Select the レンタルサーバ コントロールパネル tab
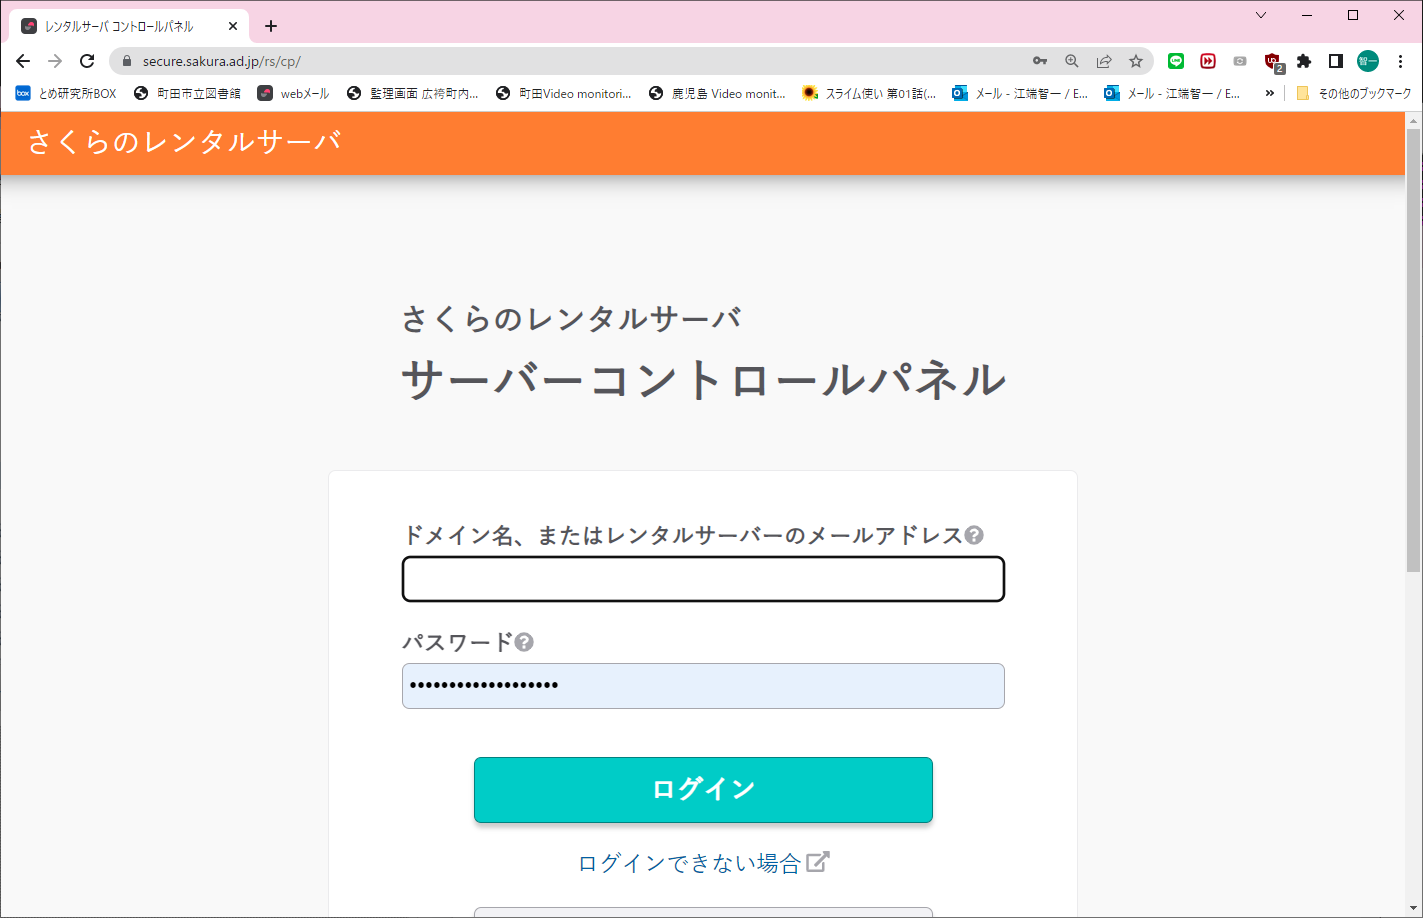The image size is (1423, 918). click(120, 26)
